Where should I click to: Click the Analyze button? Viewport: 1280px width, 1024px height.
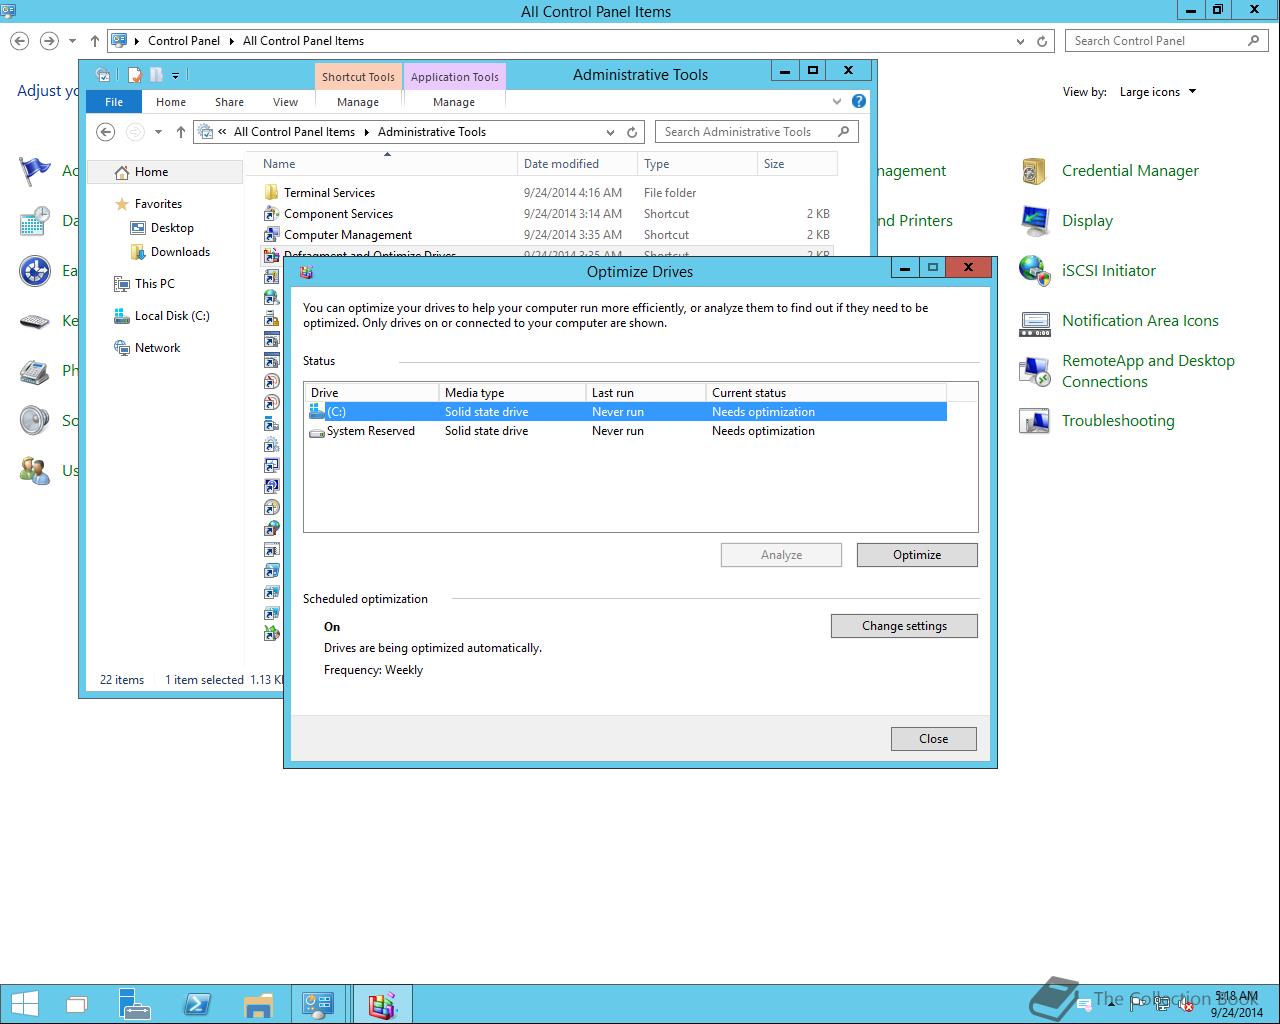[781, 555]
